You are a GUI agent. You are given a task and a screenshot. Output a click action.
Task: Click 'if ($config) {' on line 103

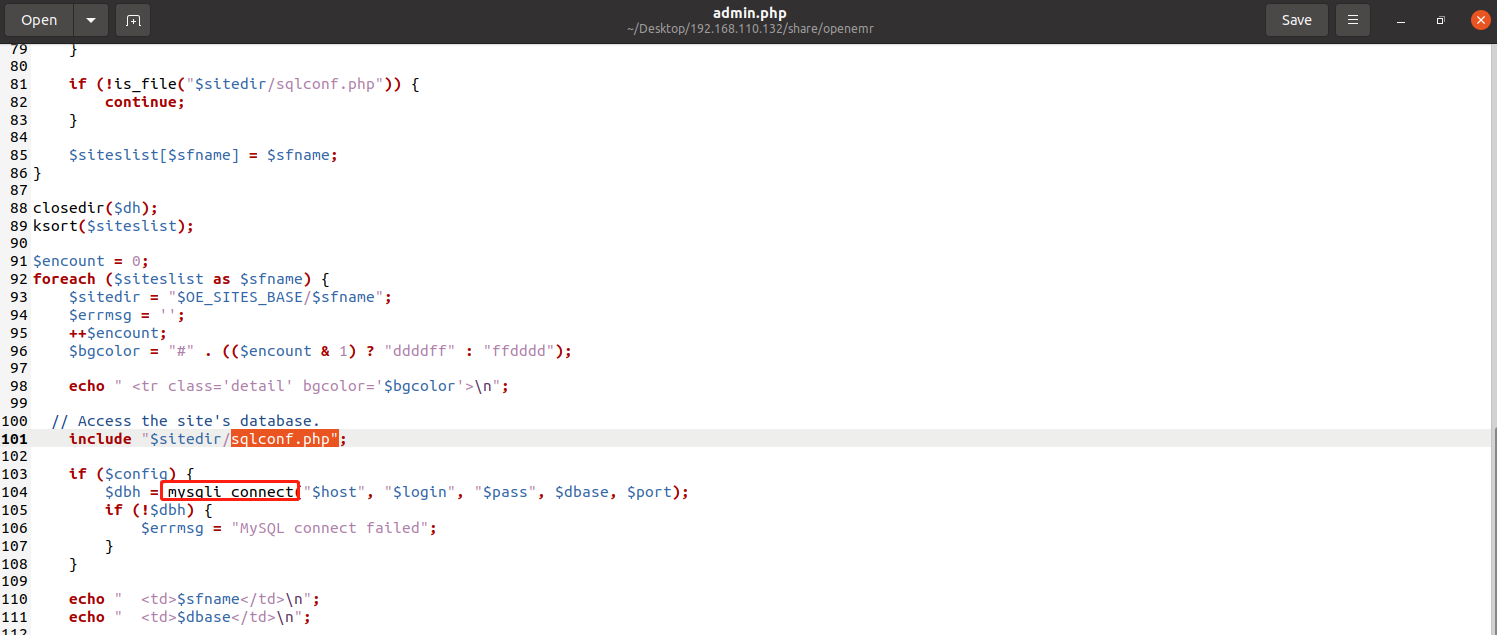[x=131, y=474]
